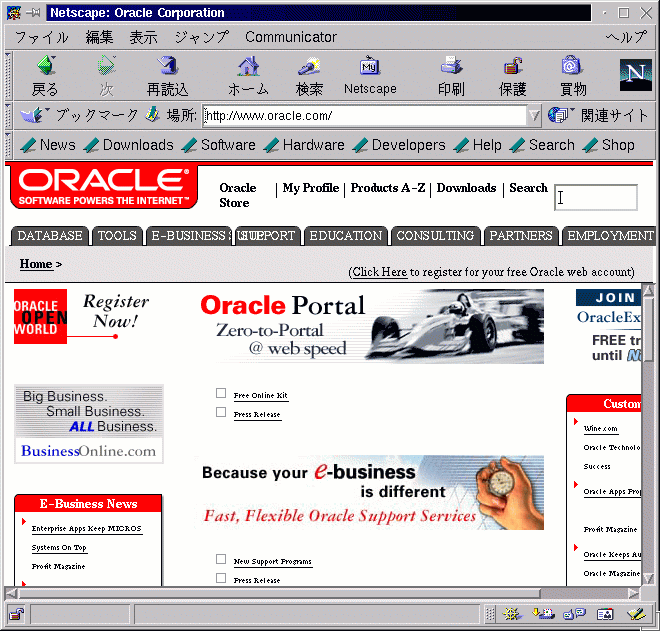
Task: Open the ヘルプ menu
Action: pos(626,37)
